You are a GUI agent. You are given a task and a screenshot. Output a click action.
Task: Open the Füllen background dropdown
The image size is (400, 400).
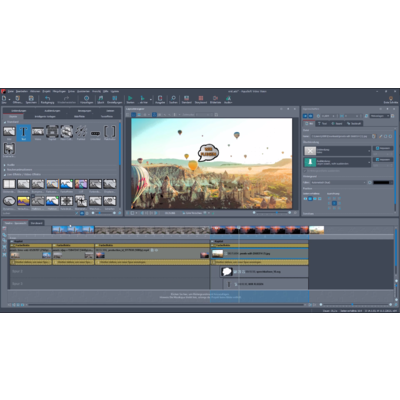pyautogui.click(x=338, y=182)
